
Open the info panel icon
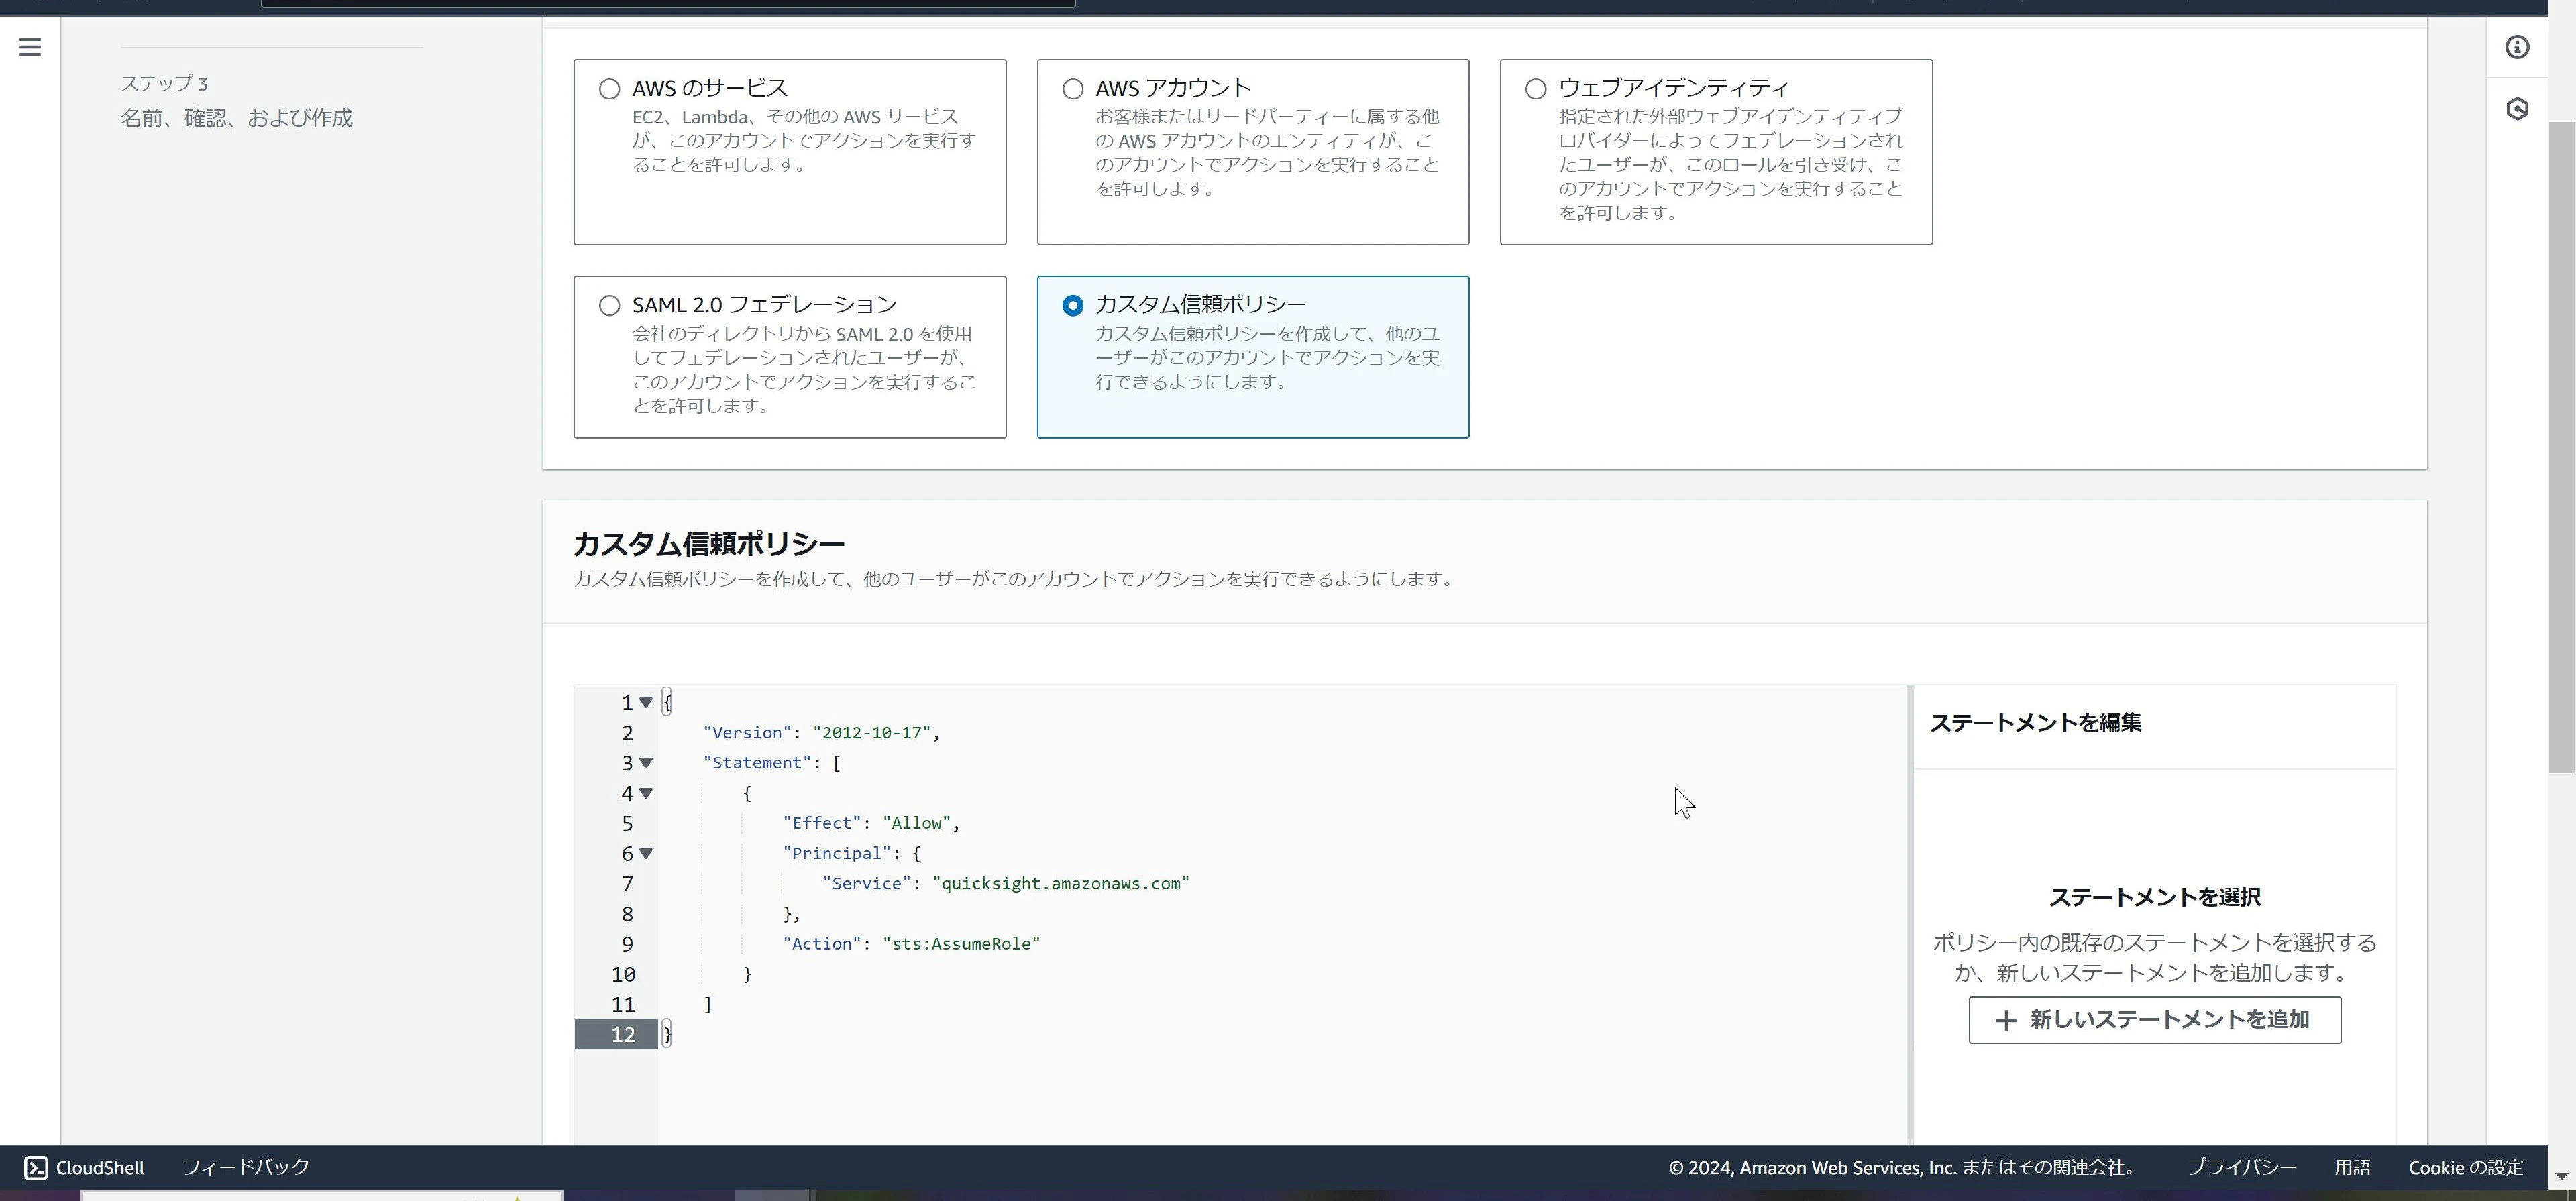2517,47
